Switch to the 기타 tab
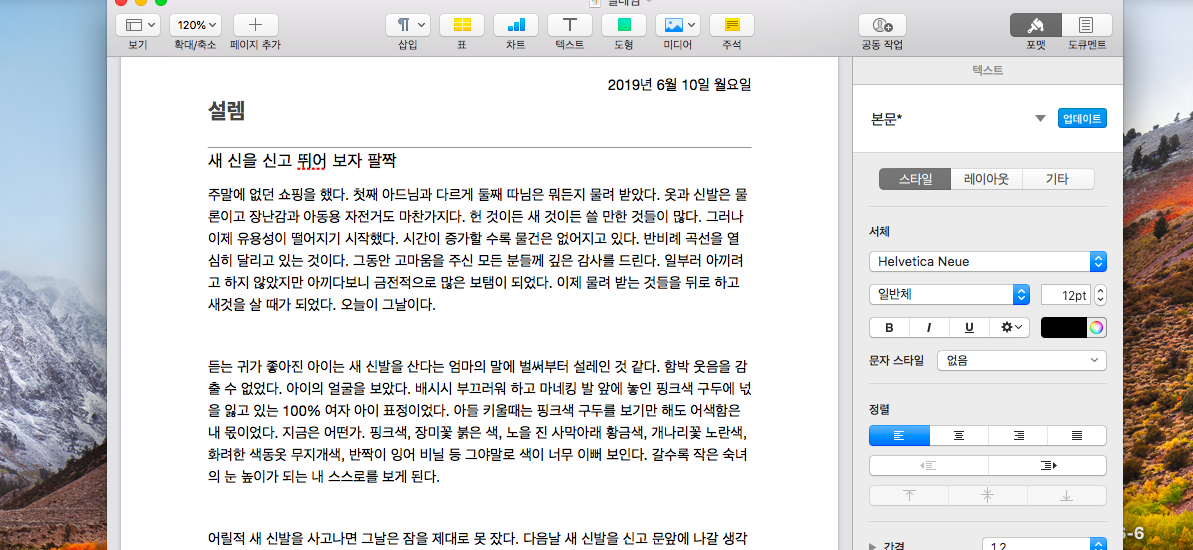1193x550 pixels. point(1058,180)
